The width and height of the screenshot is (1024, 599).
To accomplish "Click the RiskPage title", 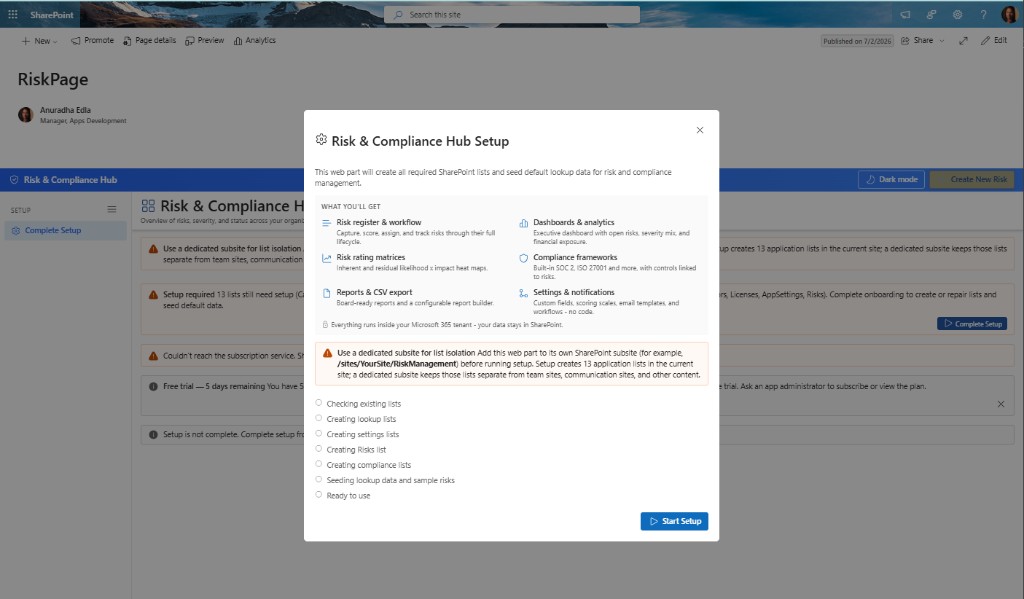I will (53, 80).
